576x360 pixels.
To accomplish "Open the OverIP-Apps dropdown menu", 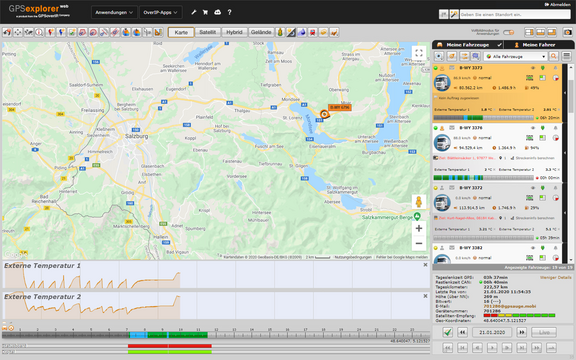I will 161,12.
